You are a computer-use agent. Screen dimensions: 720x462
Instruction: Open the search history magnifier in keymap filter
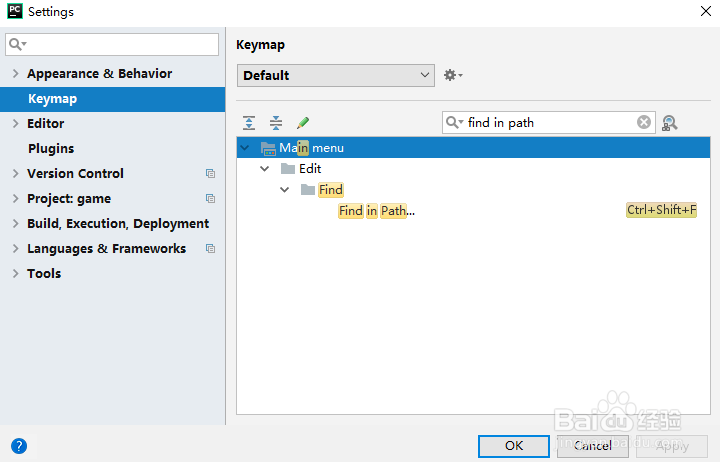coord(454,122)
